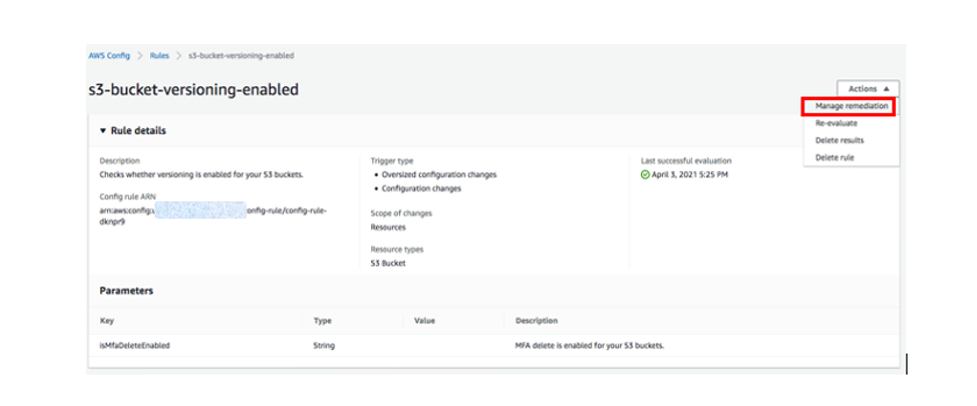Choose Re-evaluate in the Actions menu
The height and width of the screenshot is (406, 977).
[x=836, y=123]
